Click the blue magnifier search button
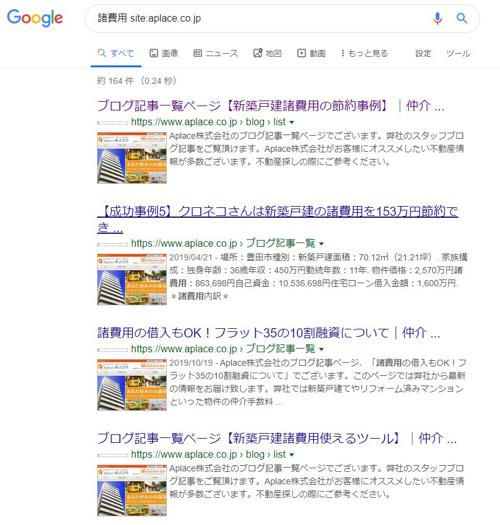Screen dimensions: 500x525 [462, 18]
